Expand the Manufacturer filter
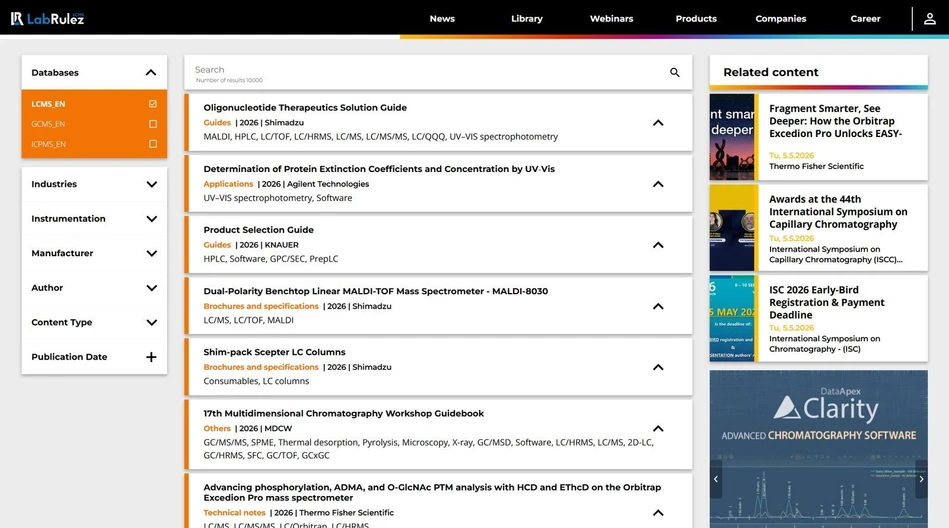The image size is (949, 528). [151, 253]
